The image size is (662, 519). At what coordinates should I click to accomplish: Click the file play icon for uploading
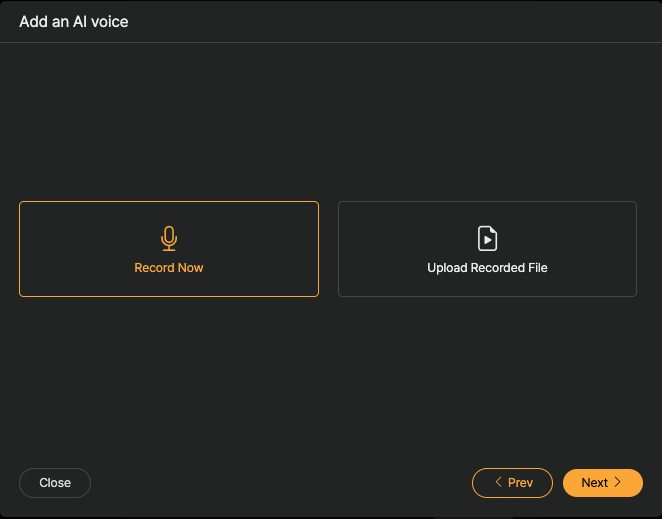pos(487,239)
